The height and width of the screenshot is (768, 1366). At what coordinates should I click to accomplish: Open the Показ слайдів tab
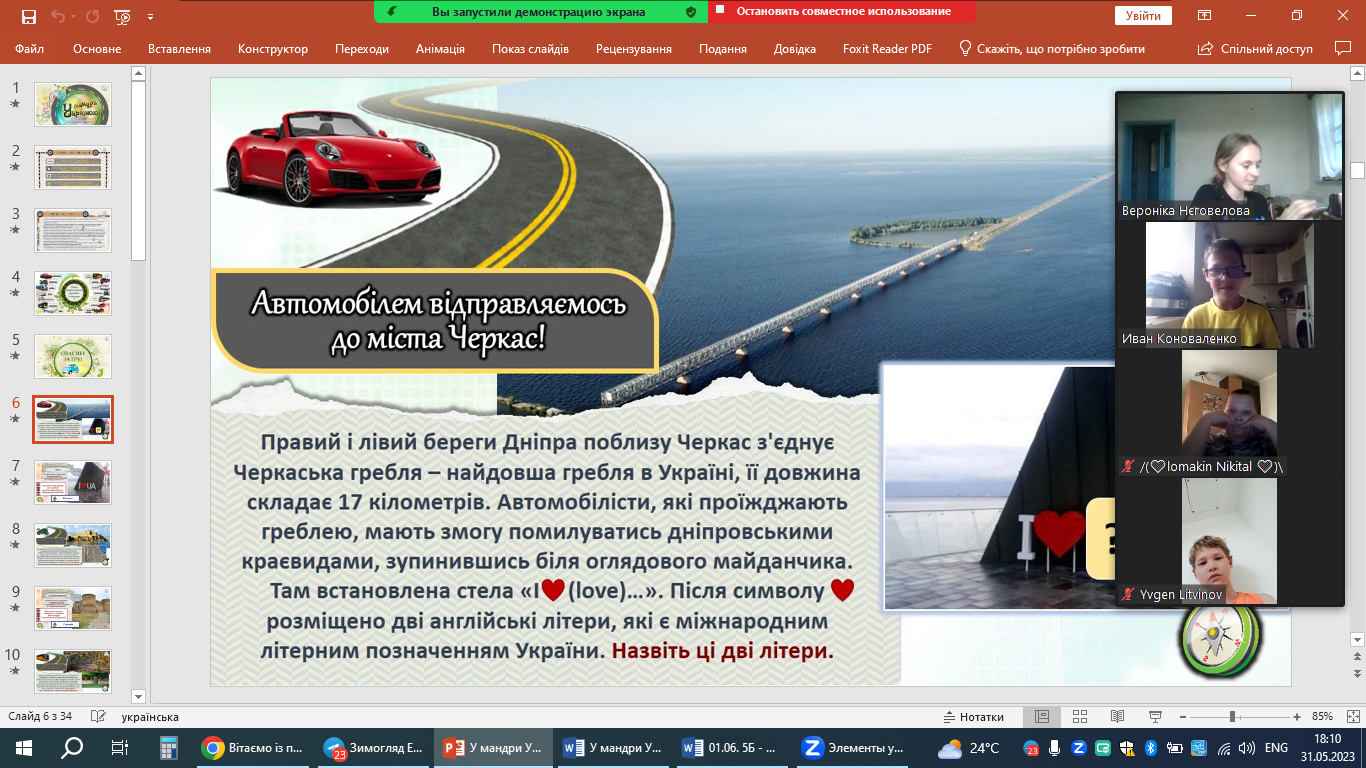coord(530,49)
